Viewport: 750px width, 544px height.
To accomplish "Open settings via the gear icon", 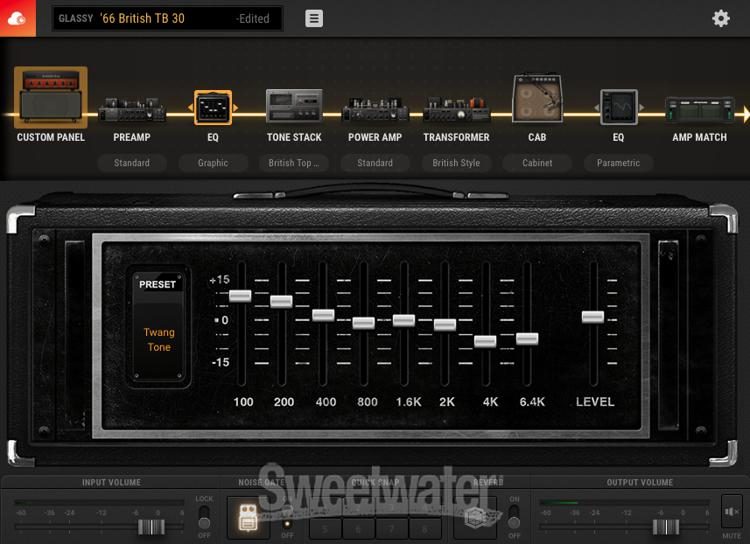I will 721,19.
